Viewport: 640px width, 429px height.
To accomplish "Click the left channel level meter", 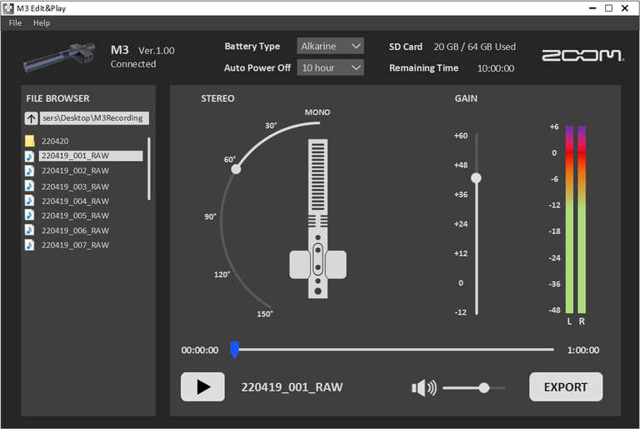I will pyautogui.click(x=569, y=220).
